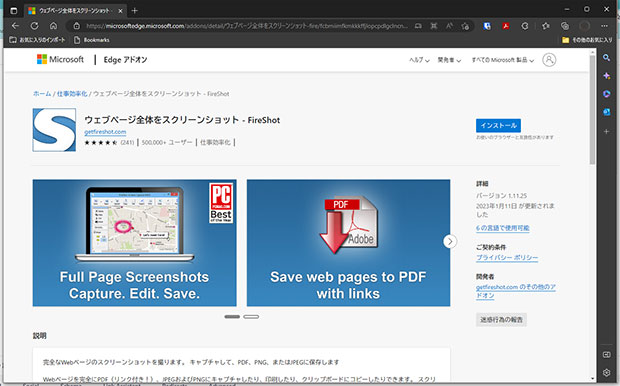Open a new browser tab
620x386 pixels.
click(134, 11)
